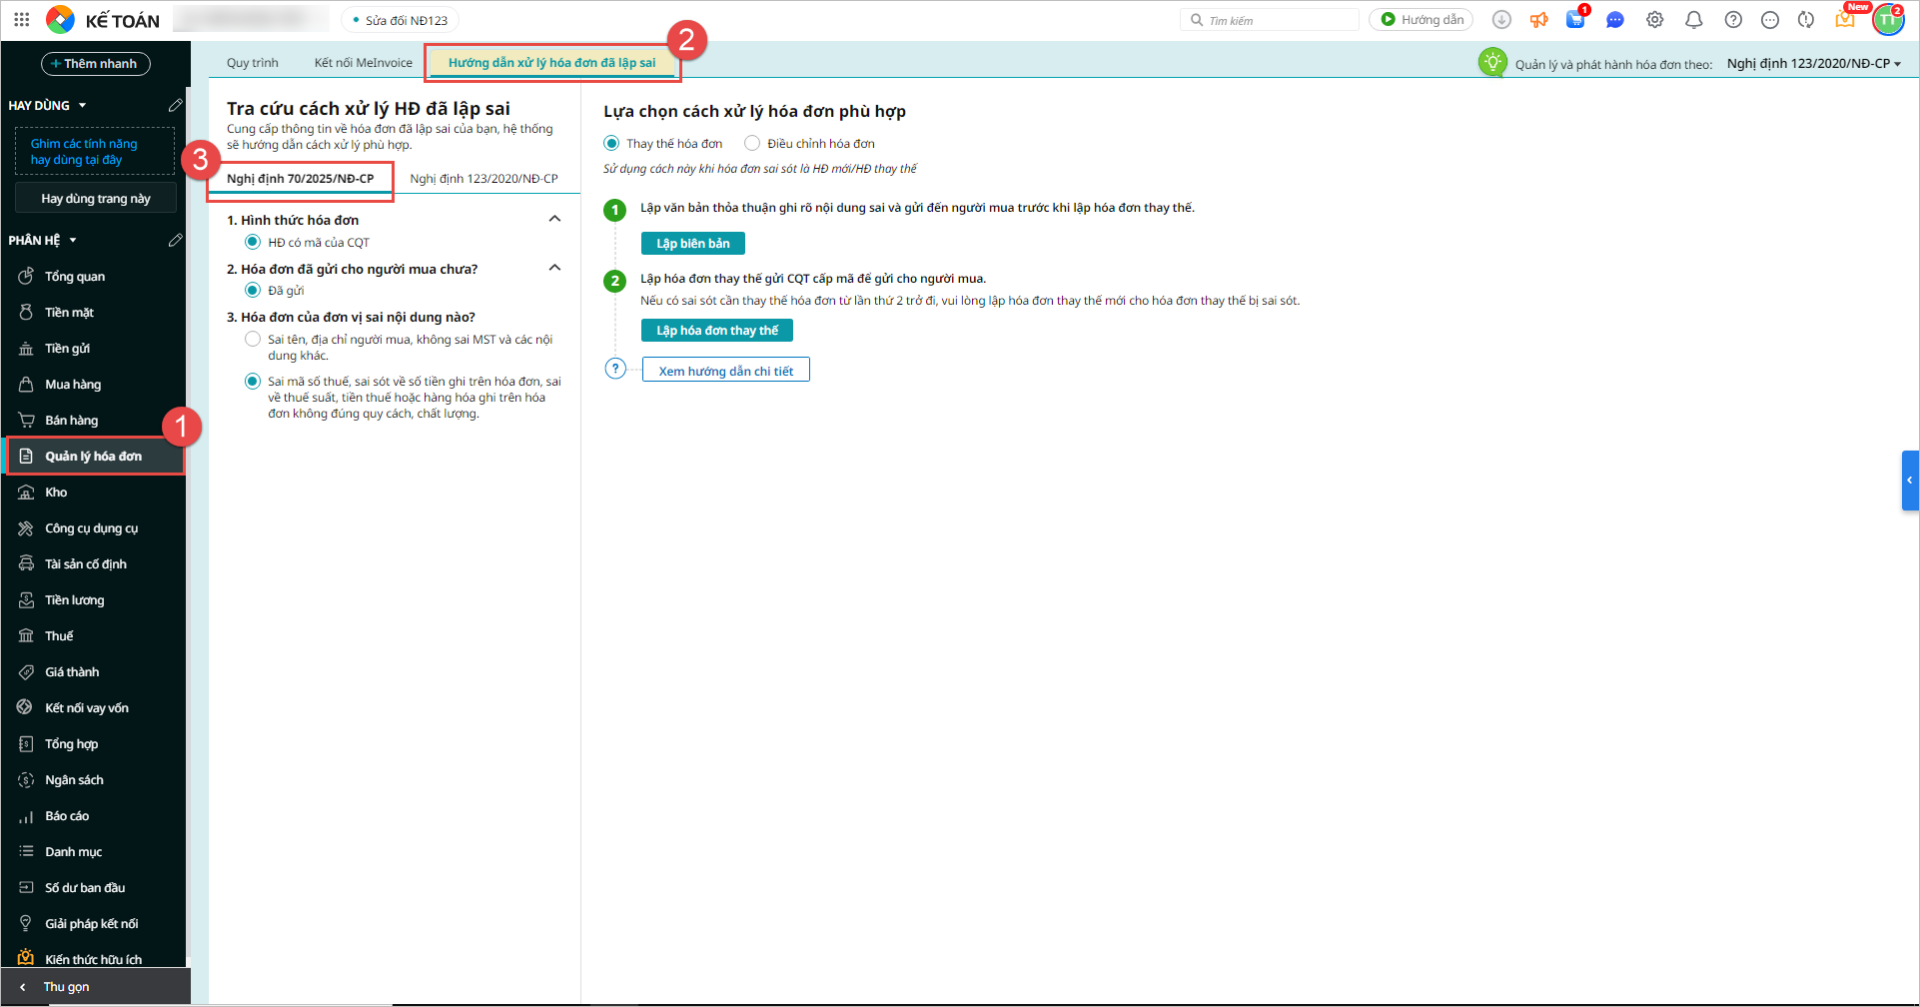1920x1007 pixels.
Task: Open the Nghị định 123/2020/NĐ-CP sub-tab
Action: click(483, 178)
